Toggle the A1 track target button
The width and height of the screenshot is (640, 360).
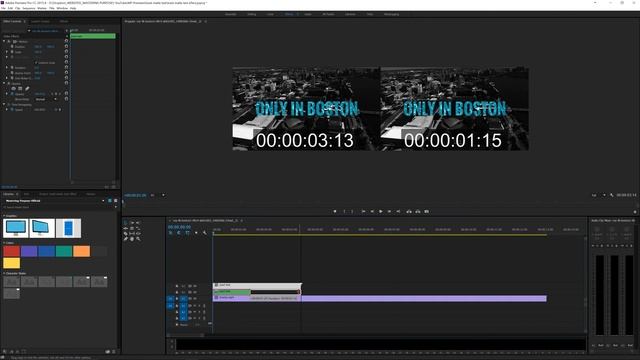click(183, 306)
